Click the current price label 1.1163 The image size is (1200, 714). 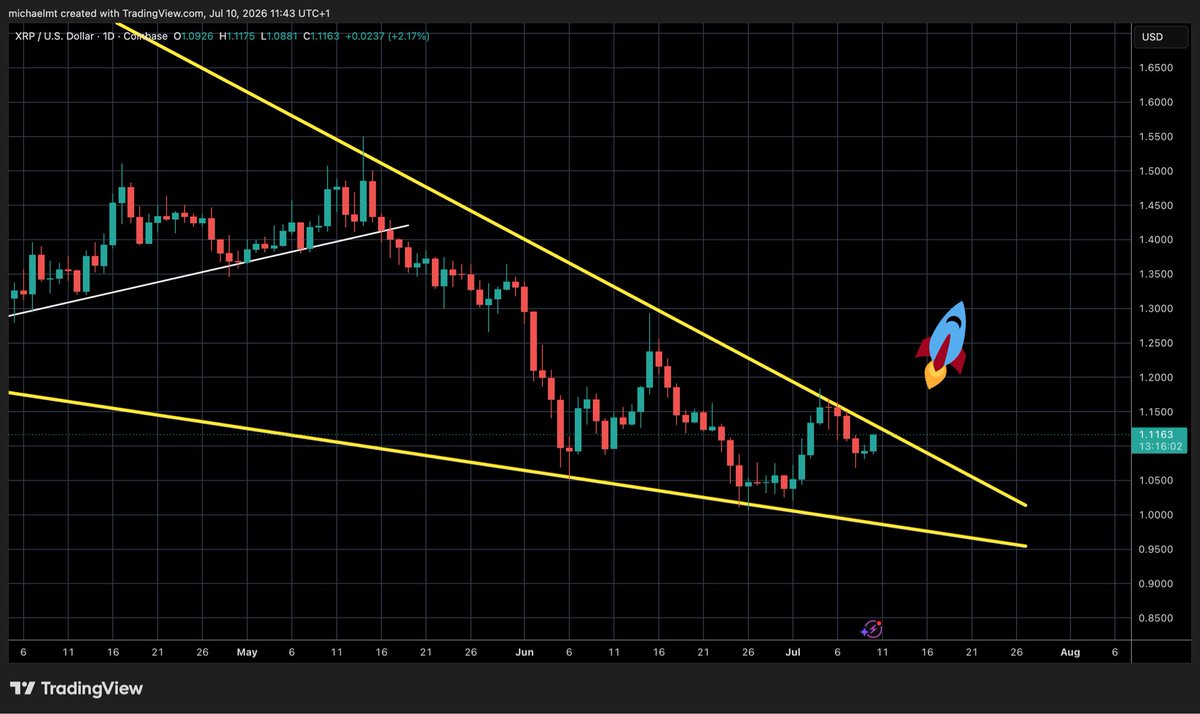pos(1157,435)
